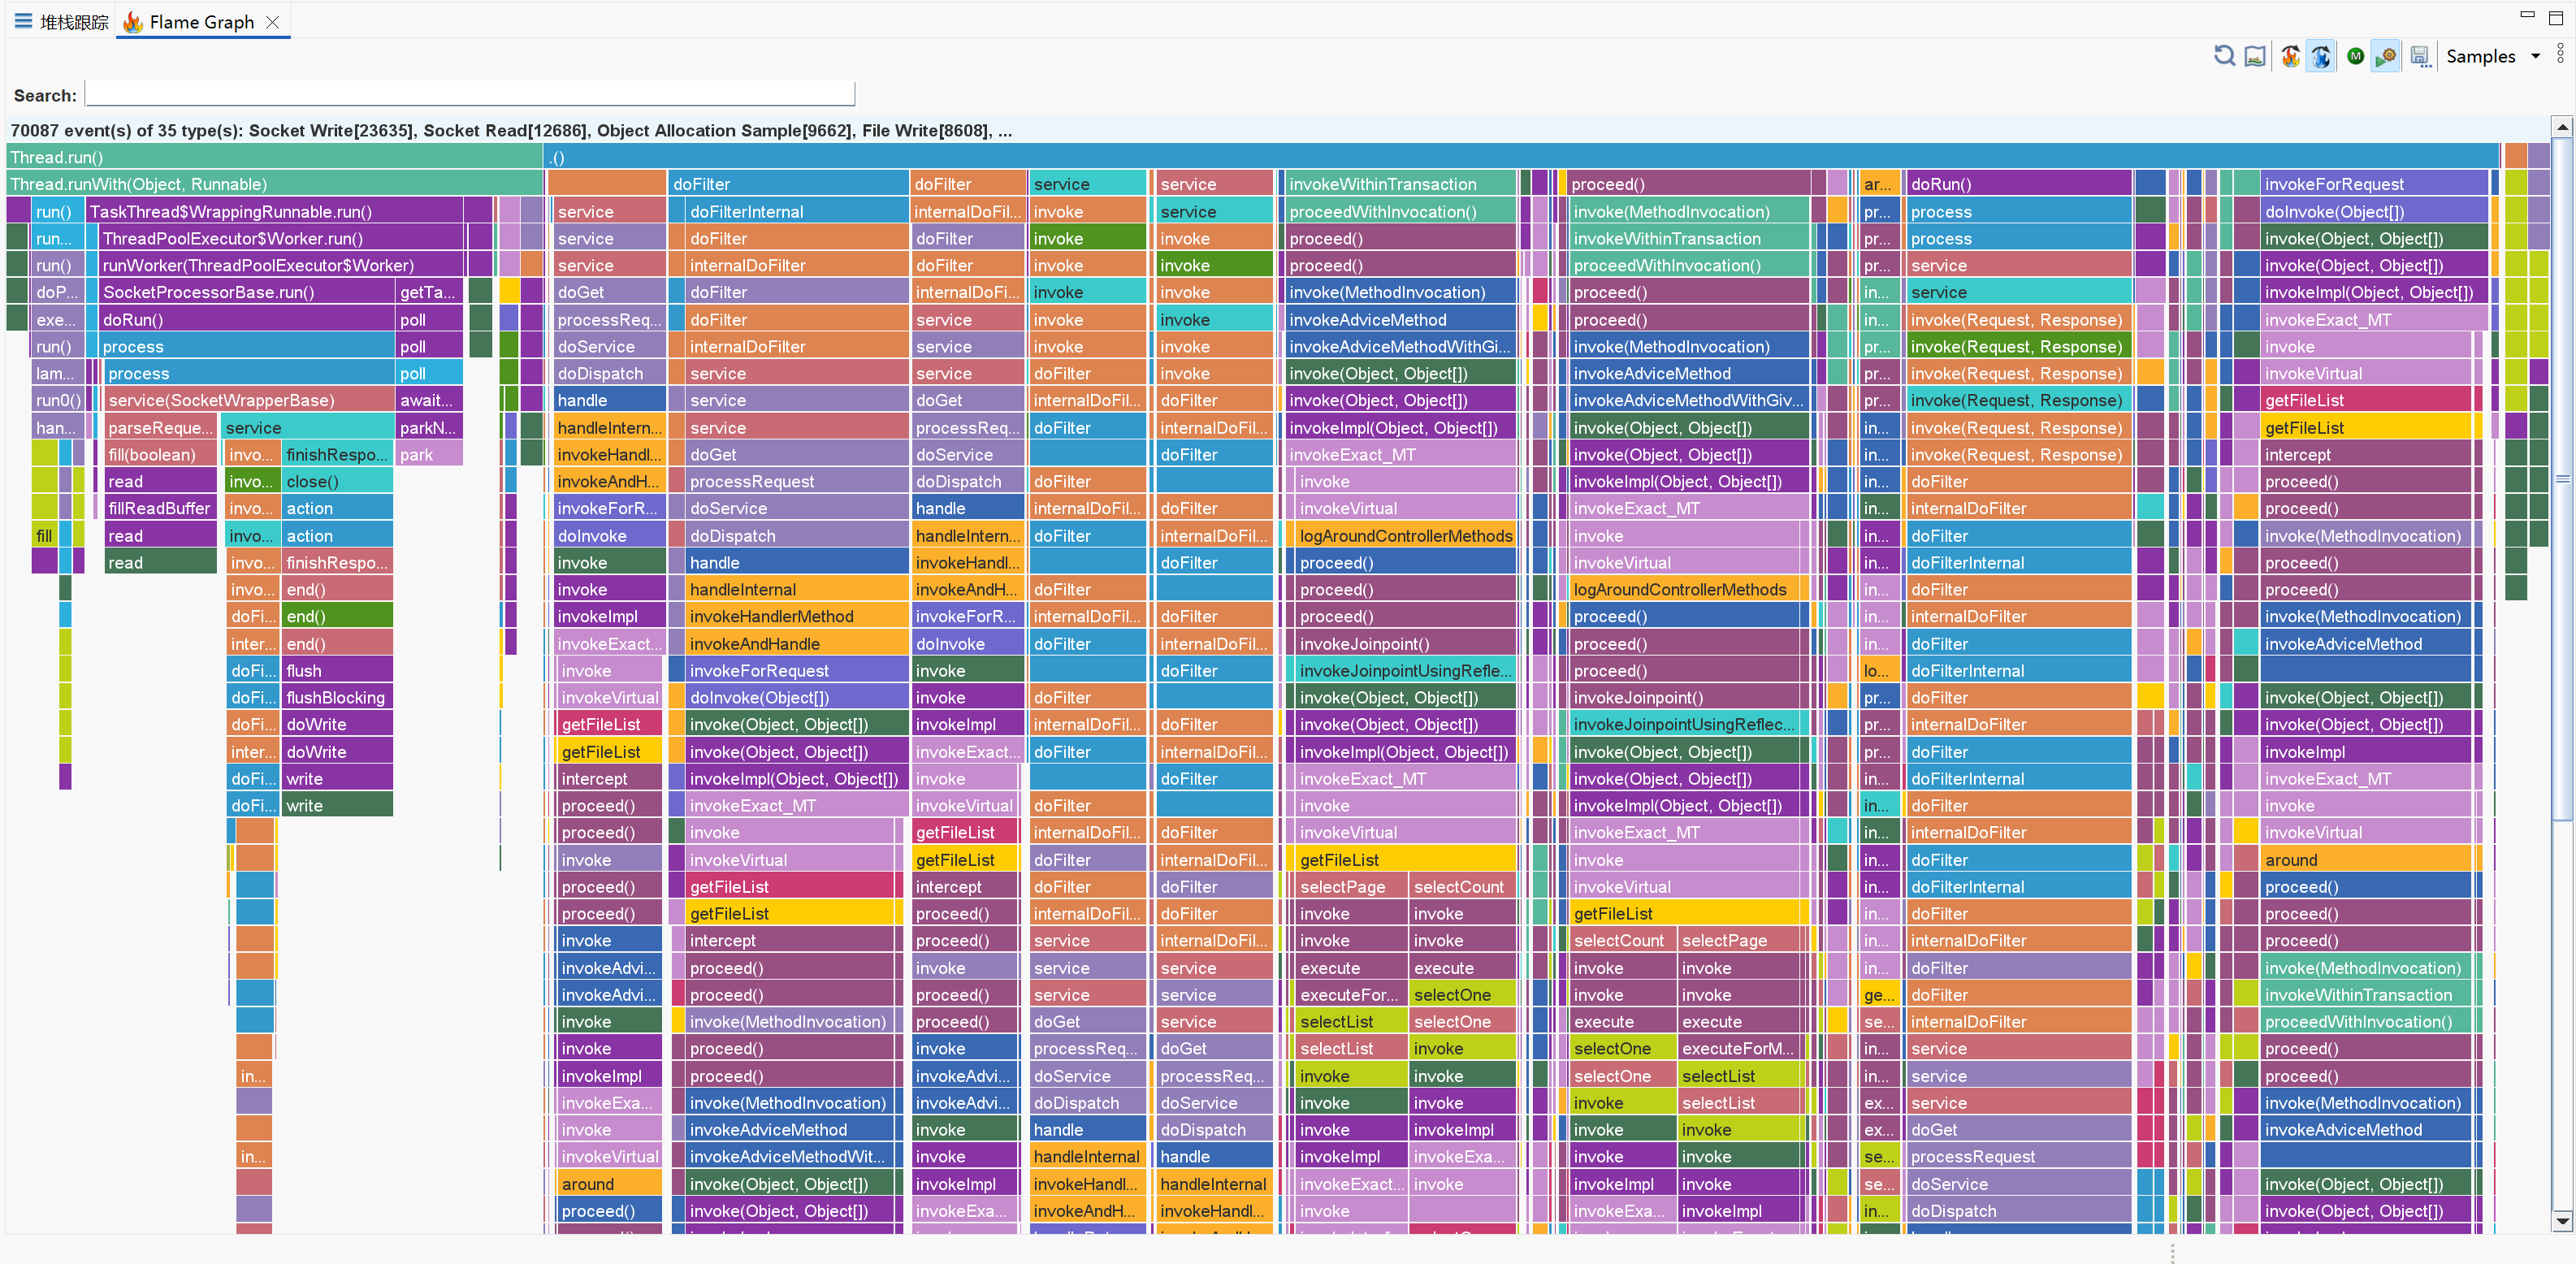Click the yellow logAroundControllerMethods frame

tap(1405, 536)
